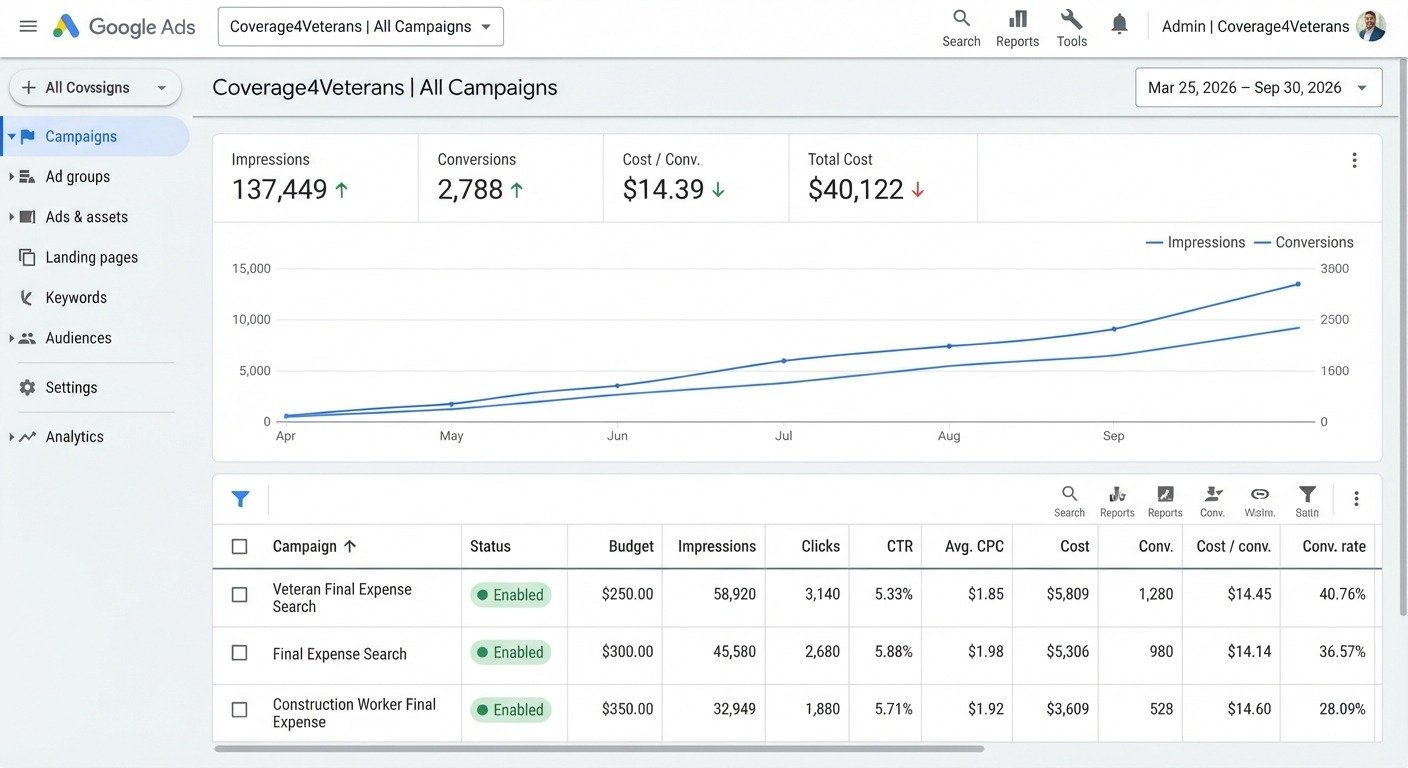Open the Tools wrench in the header
The image size is (1408, 768).
tap(1071, 28)
